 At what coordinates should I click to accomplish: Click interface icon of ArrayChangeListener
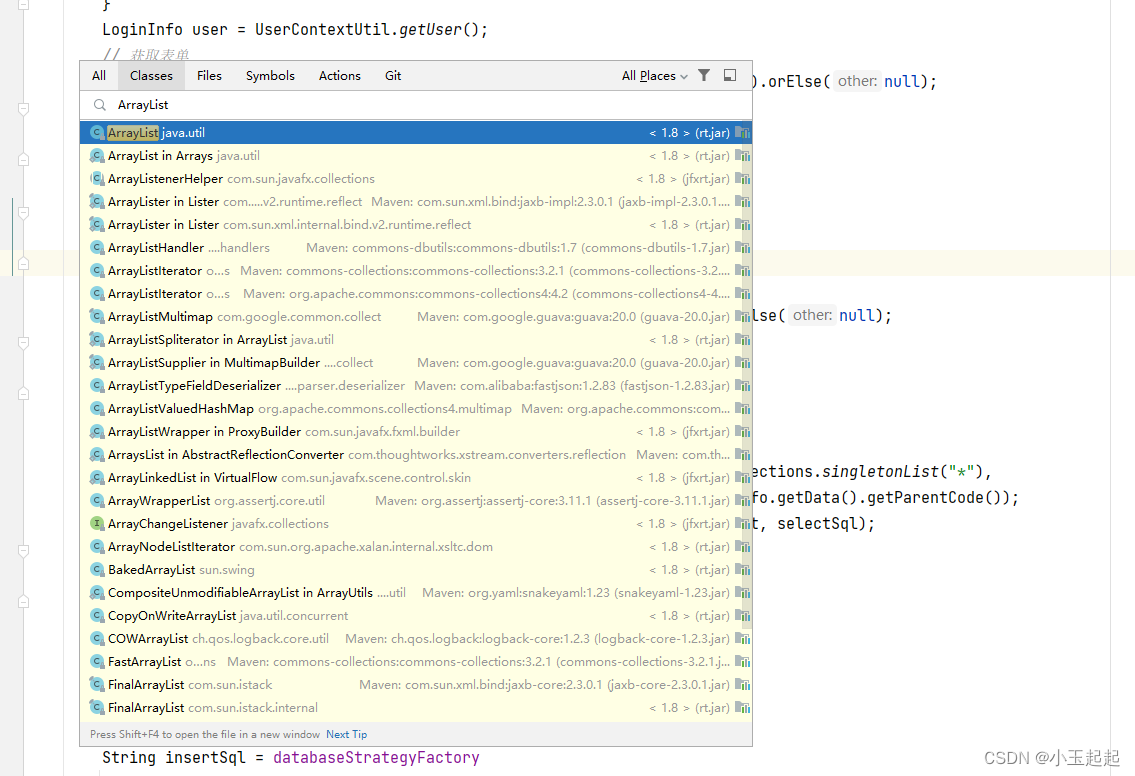(97, 523)
